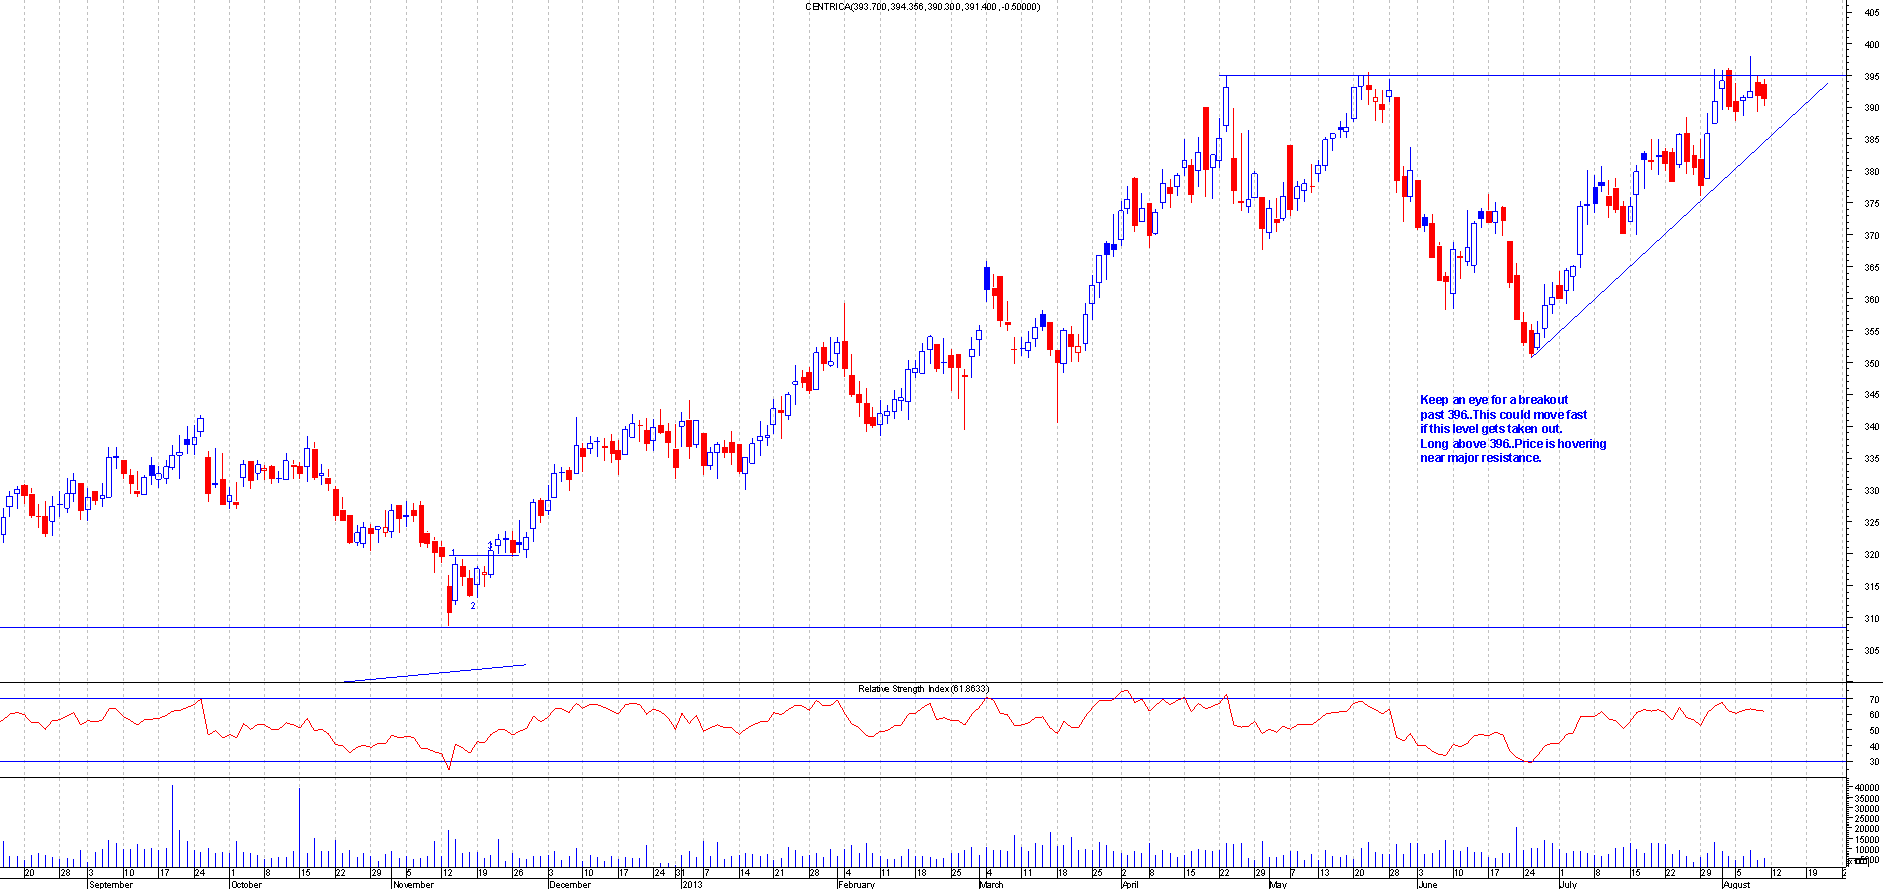Image resolution: width=1883 pixels, height=889 pixels.
Task: Click the RSI 30 level on scale
Action: point(1873,762)
